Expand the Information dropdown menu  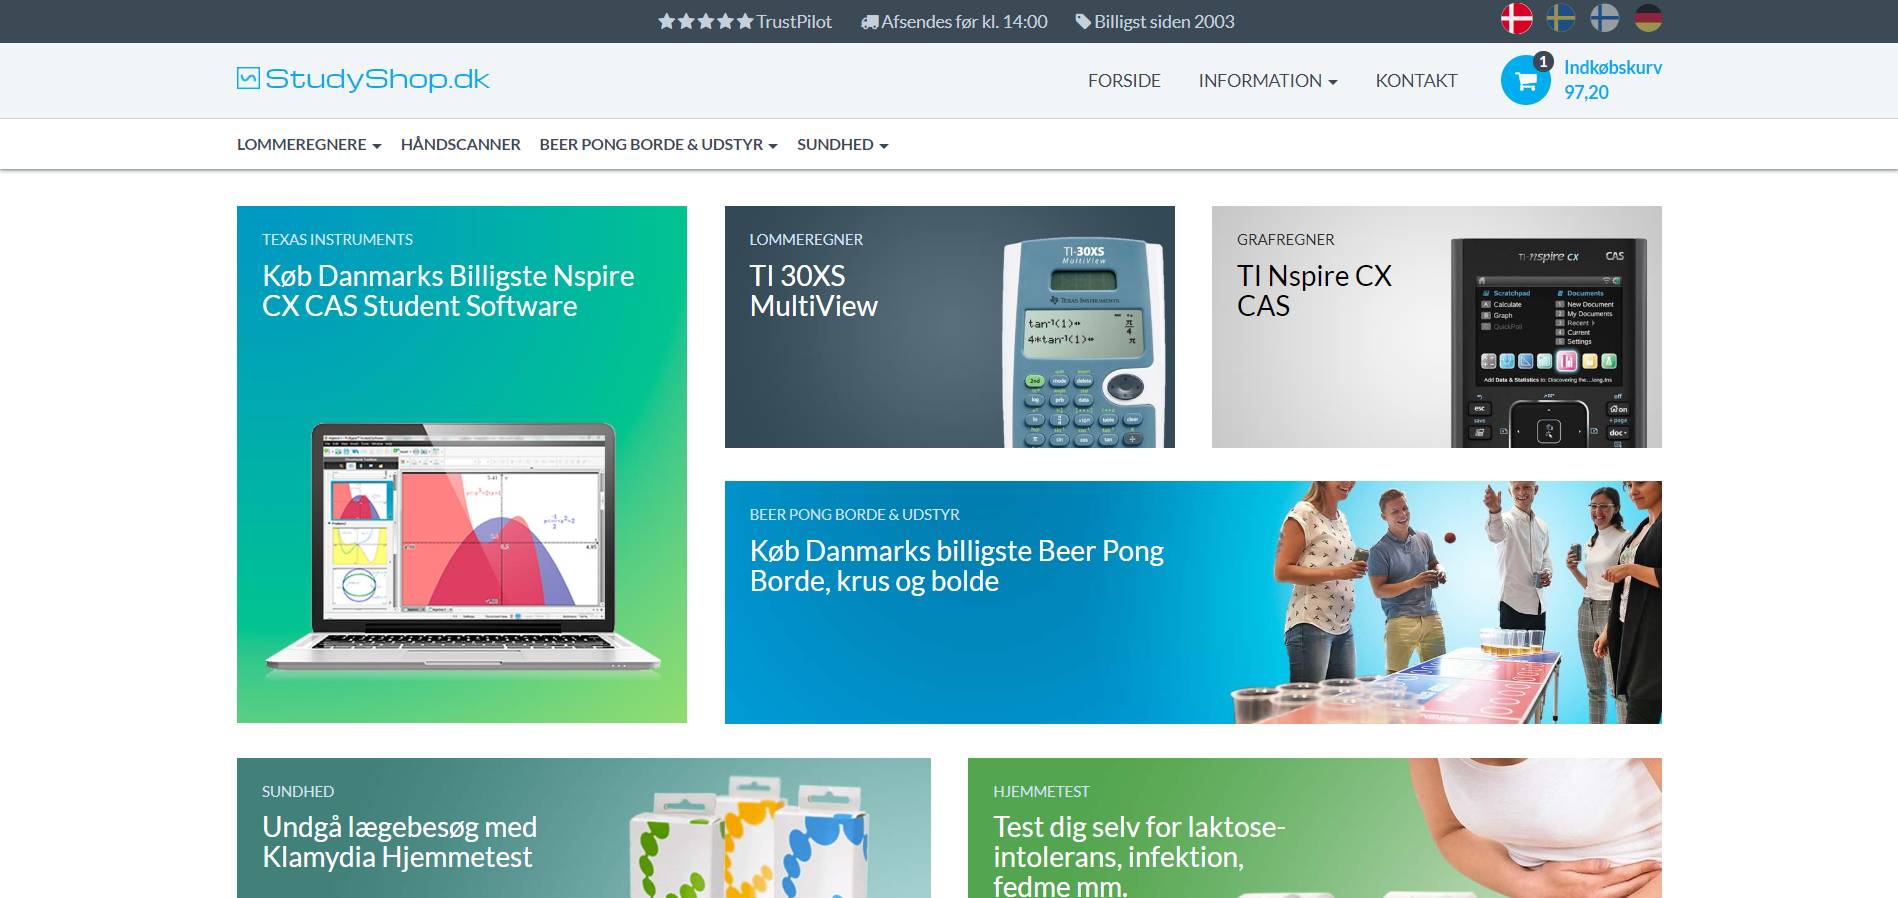[1267, 81]
